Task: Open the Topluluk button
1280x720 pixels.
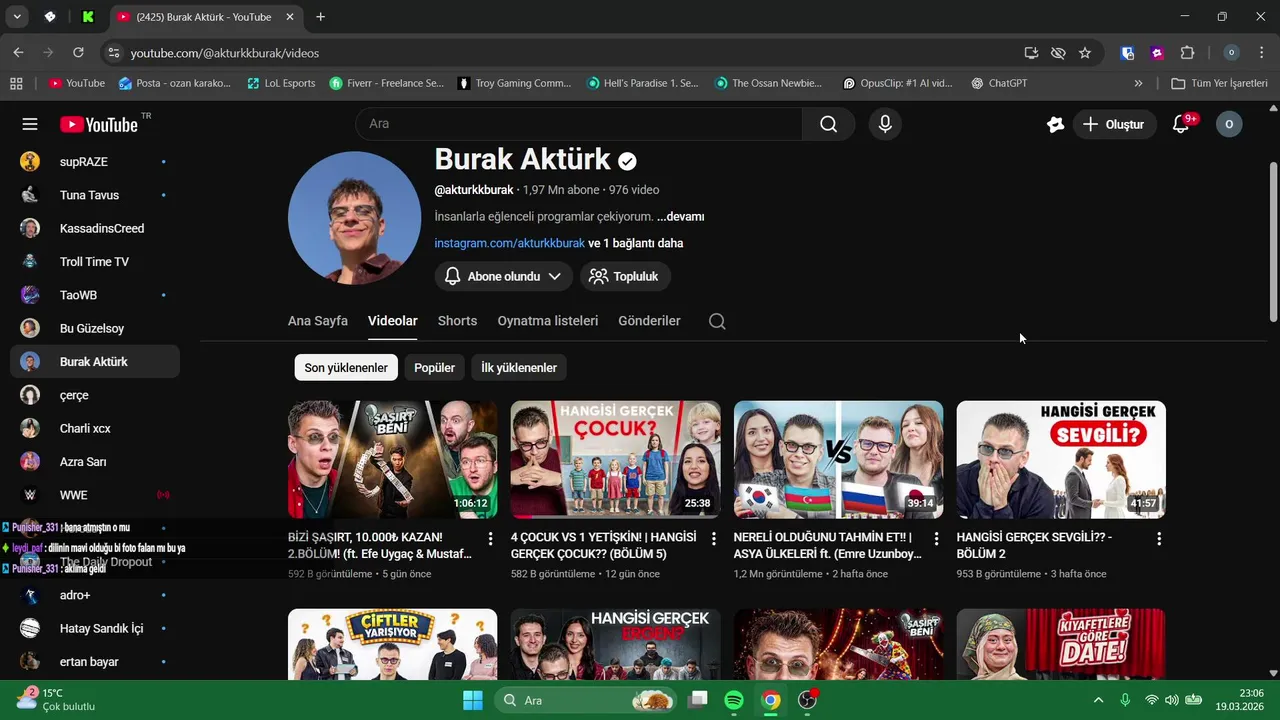Action: 625,276
